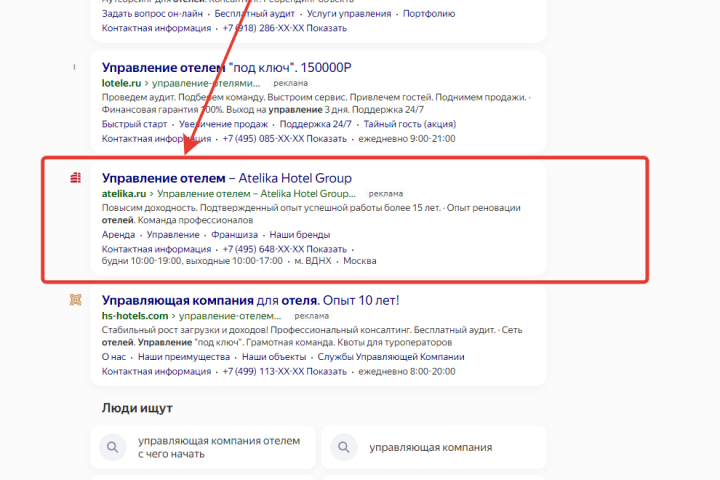Open the Atelika red building favicon
This screenshot has width=720, height=480.
pyautogui.click(x=76, y=177)
